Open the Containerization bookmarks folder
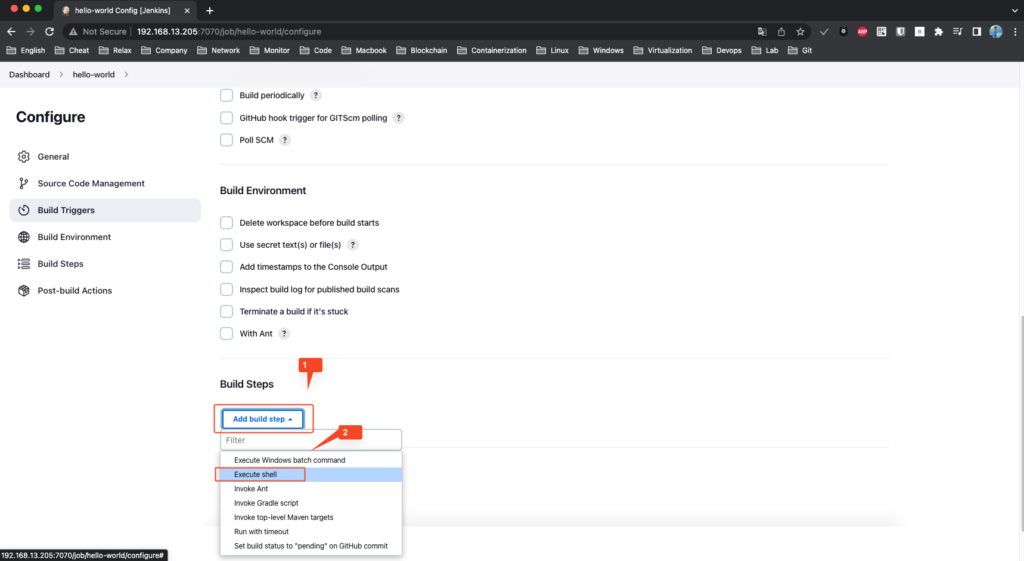This screenshot has height=561, width=1024. point(492,50)
